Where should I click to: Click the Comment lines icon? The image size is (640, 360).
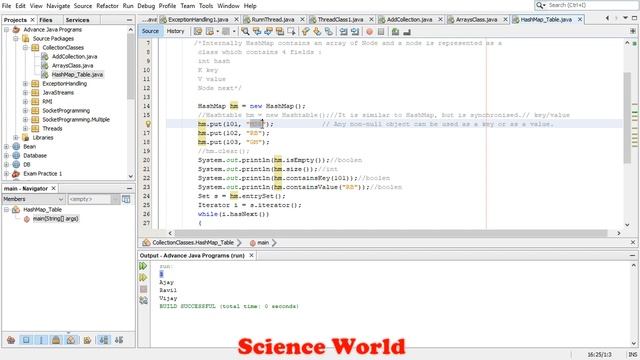pyautogui.click(x=395, y=31)
